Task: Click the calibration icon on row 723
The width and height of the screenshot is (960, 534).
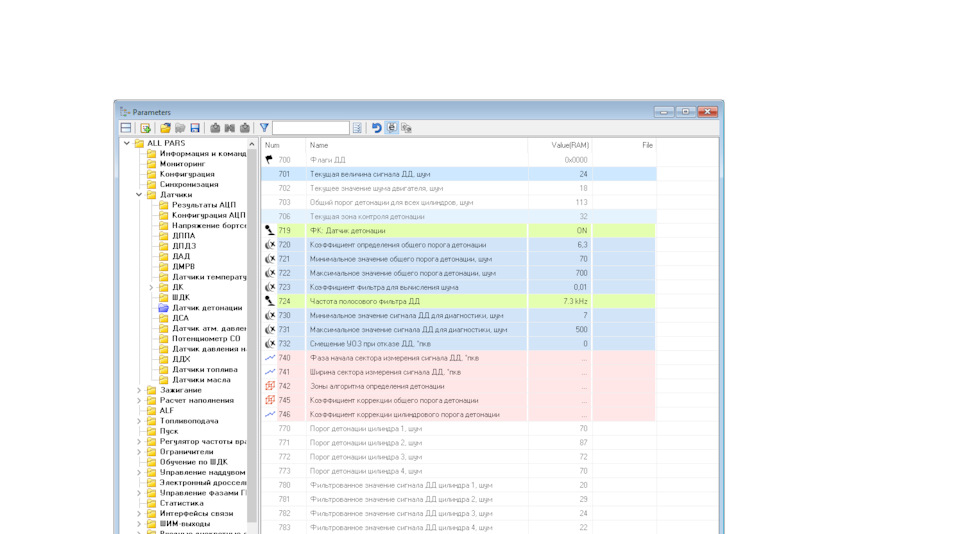Action: click(269, 287)
